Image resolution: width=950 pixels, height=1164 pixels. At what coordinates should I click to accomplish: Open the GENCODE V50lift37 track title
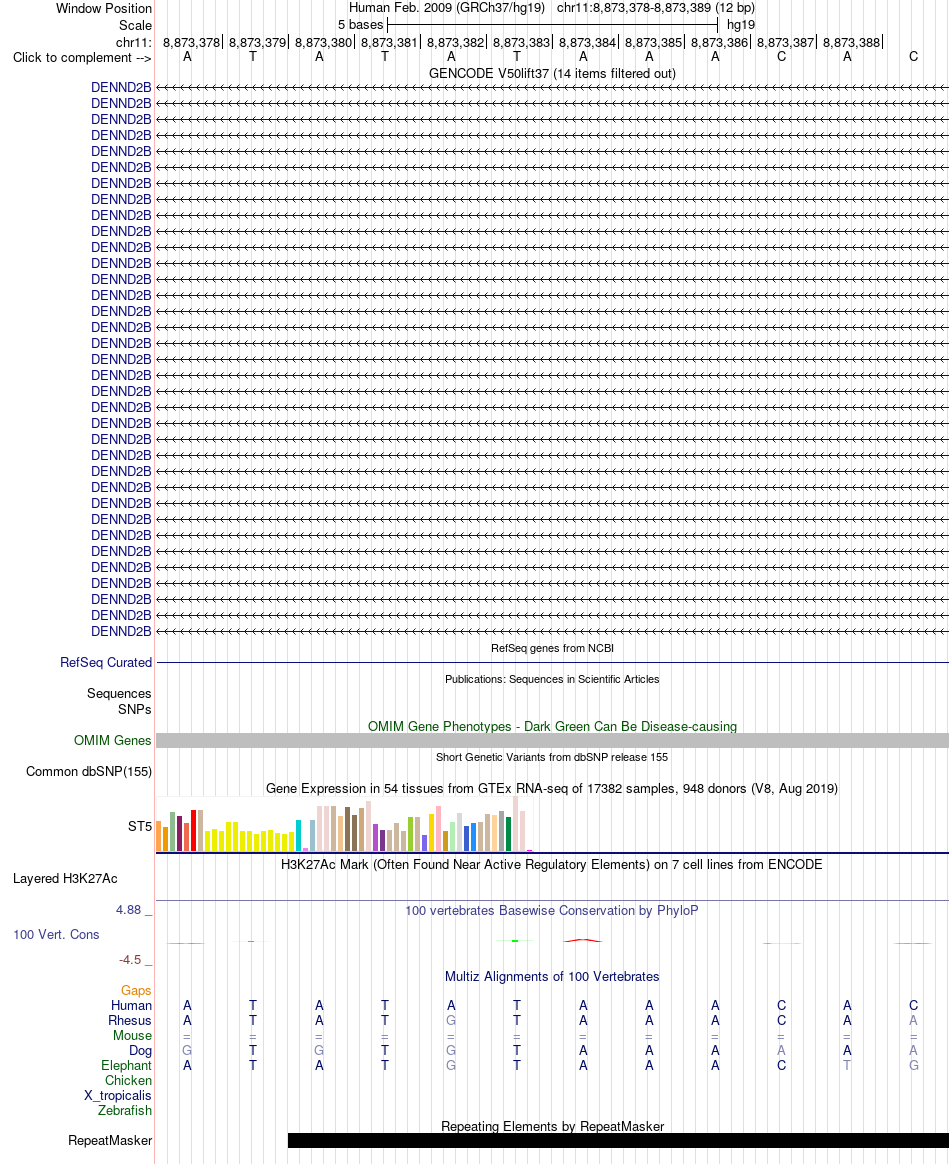click(552, 73)
